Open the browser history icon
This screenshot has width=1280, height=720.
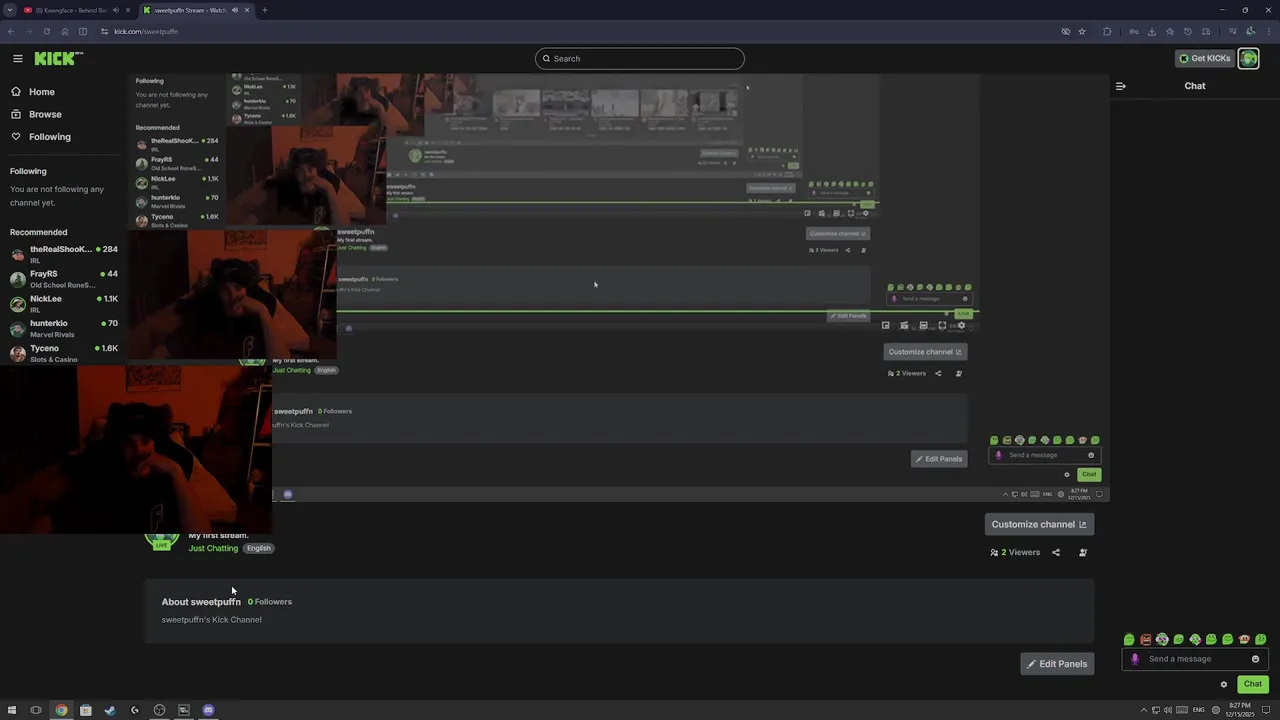tap(1187, 31)
